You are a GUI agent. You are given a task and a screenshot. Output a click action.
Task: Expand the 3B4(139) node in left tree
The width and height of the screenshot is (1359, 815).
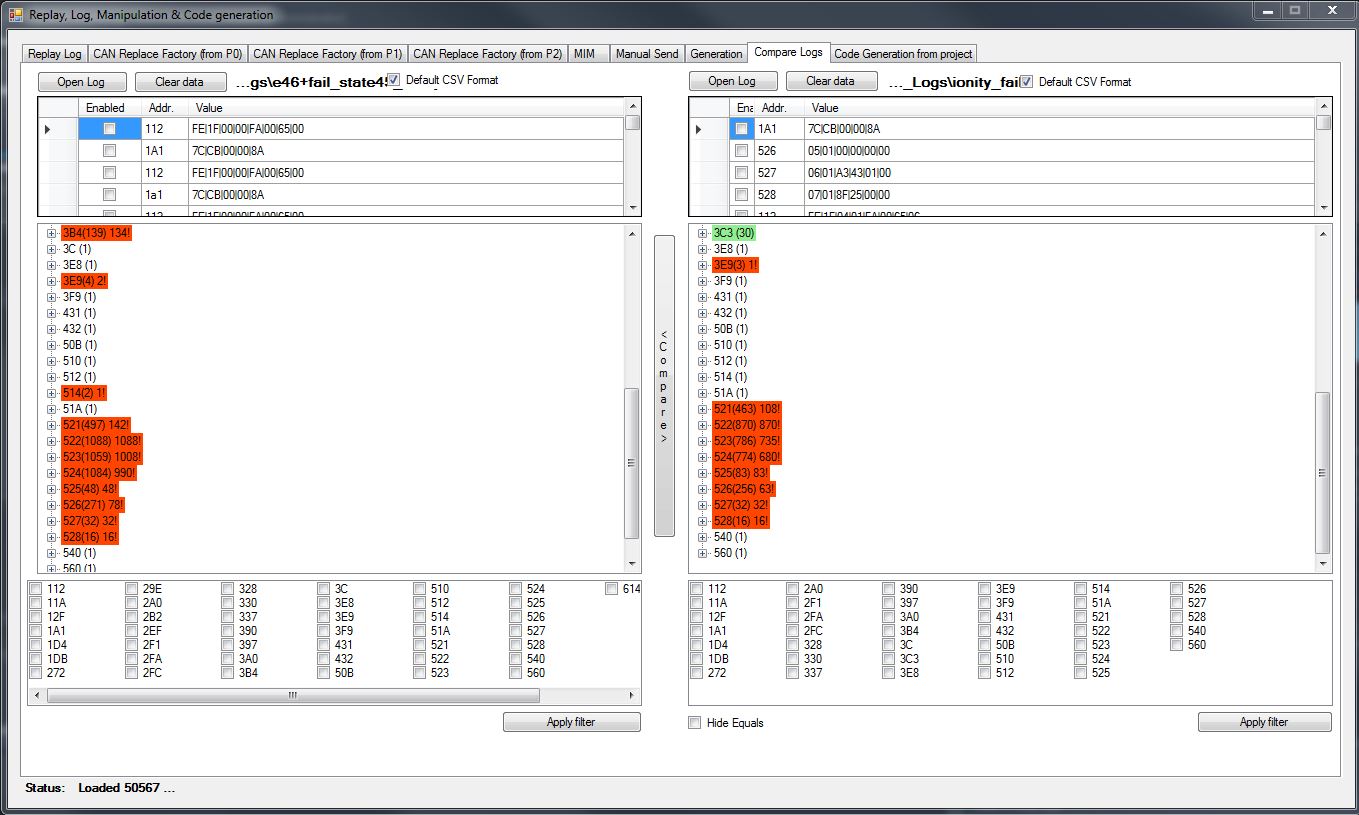pos(52,233)
